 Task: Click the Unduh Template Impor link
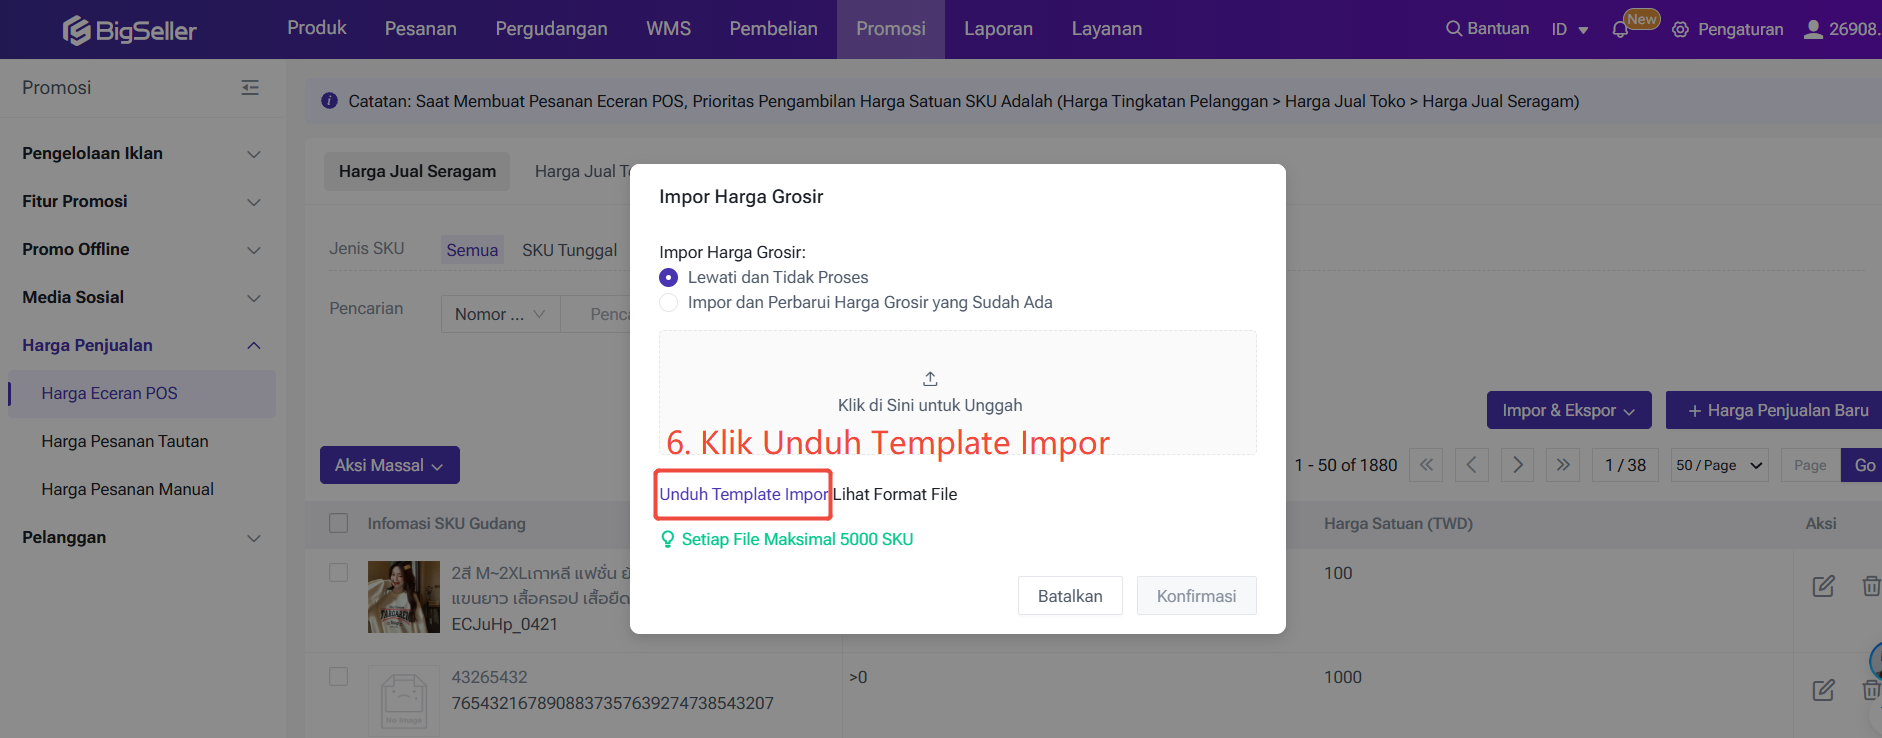pos(743,494)
